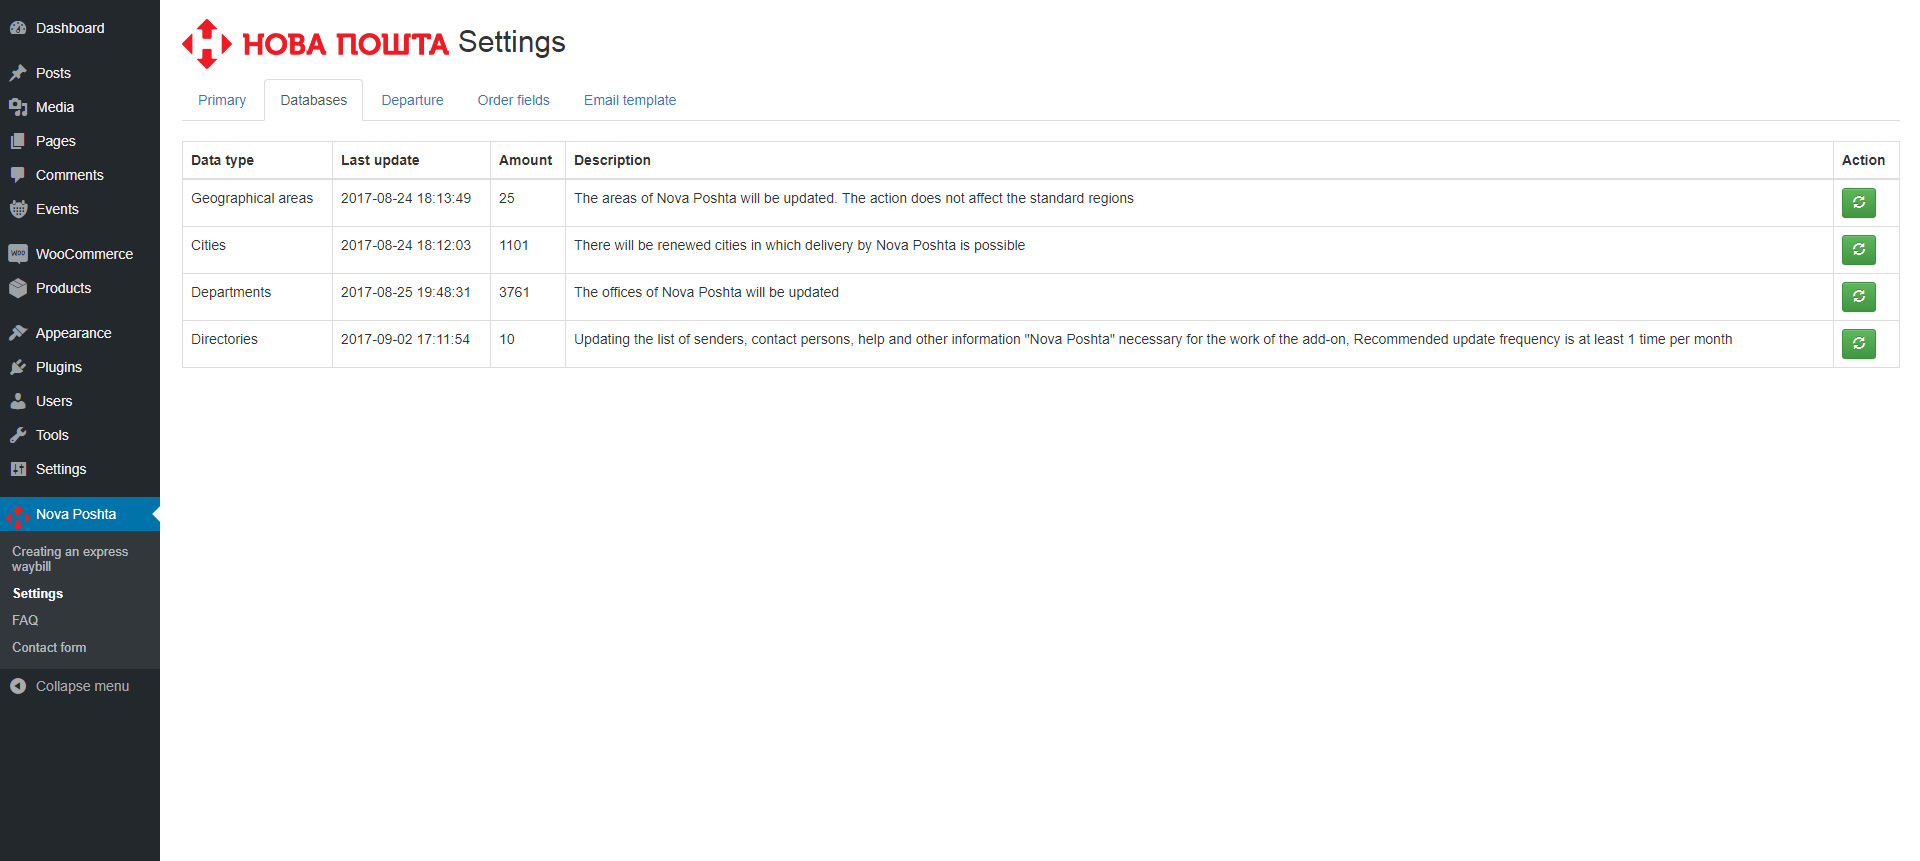Viewport: 1920px width, 861px height.
Task: Open the Appearance menu label
Action: point(73,333)
